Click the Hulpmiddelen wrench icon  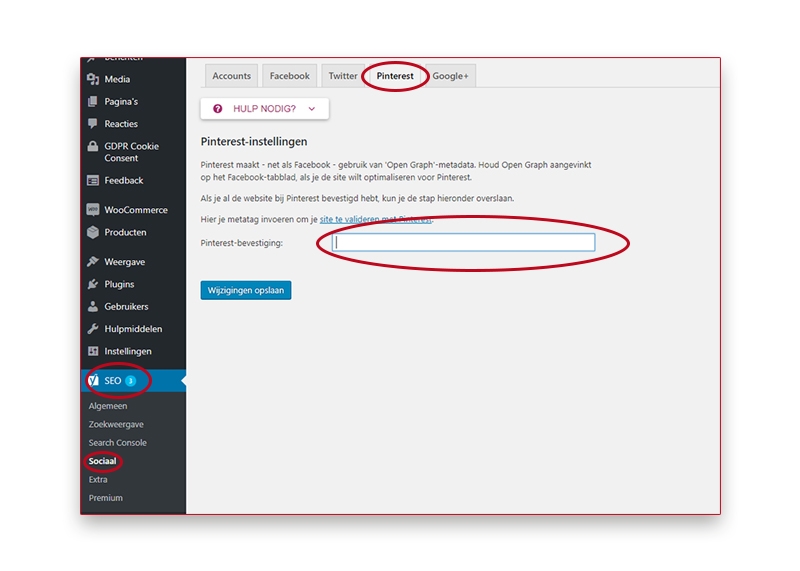tap(93, 329)
